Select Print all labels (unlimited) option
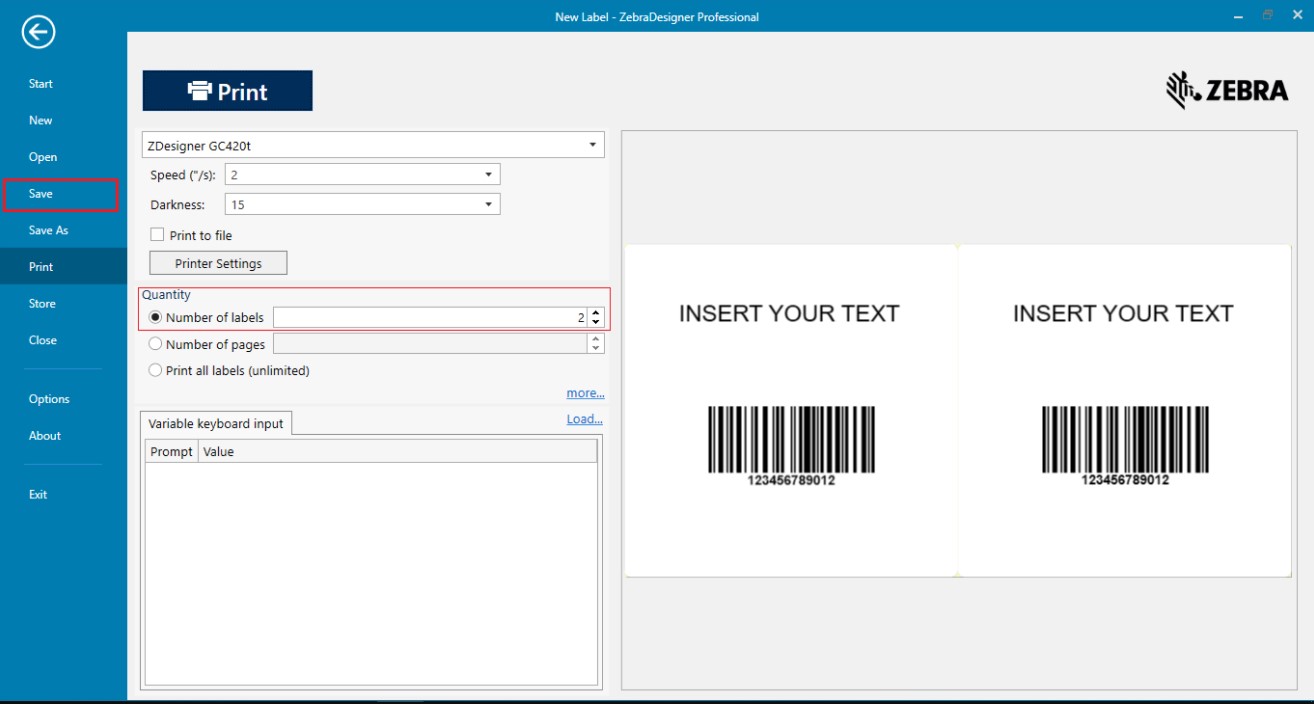This screenshot has width=1314, height=704. coord(155,370)
